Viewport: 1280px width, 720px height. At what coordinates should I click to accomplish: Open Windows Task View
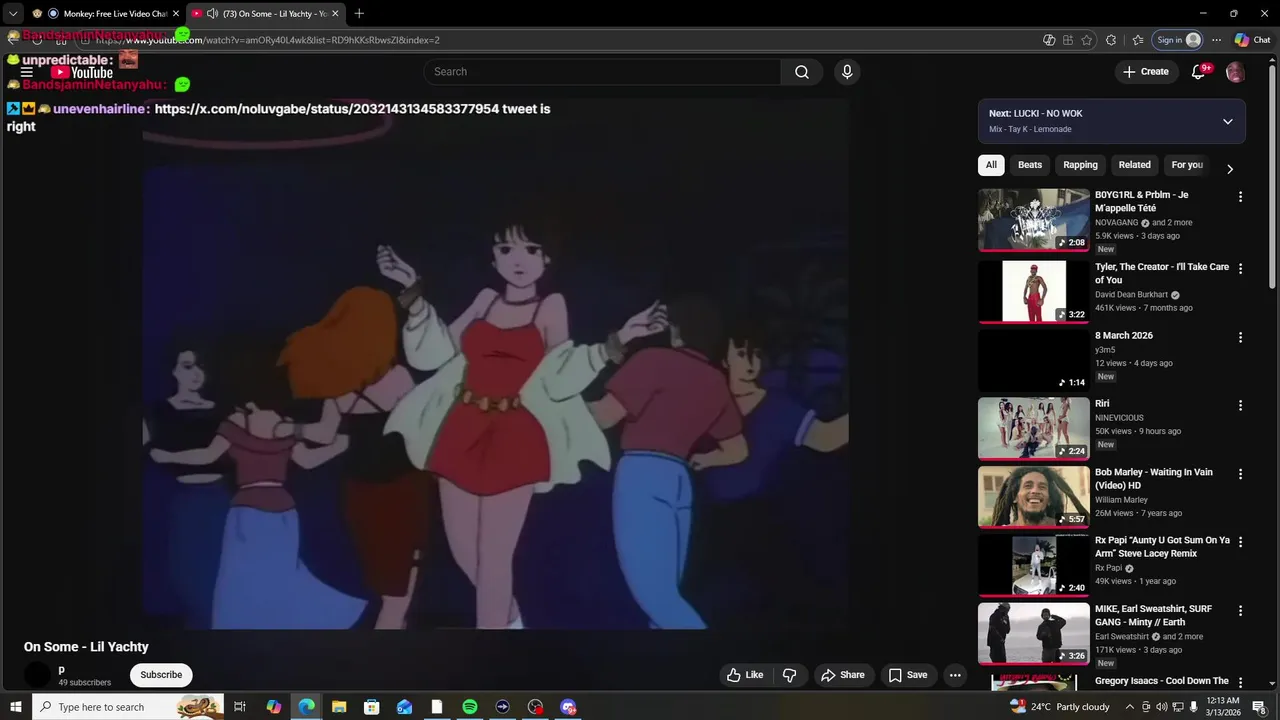click(240, 707)
